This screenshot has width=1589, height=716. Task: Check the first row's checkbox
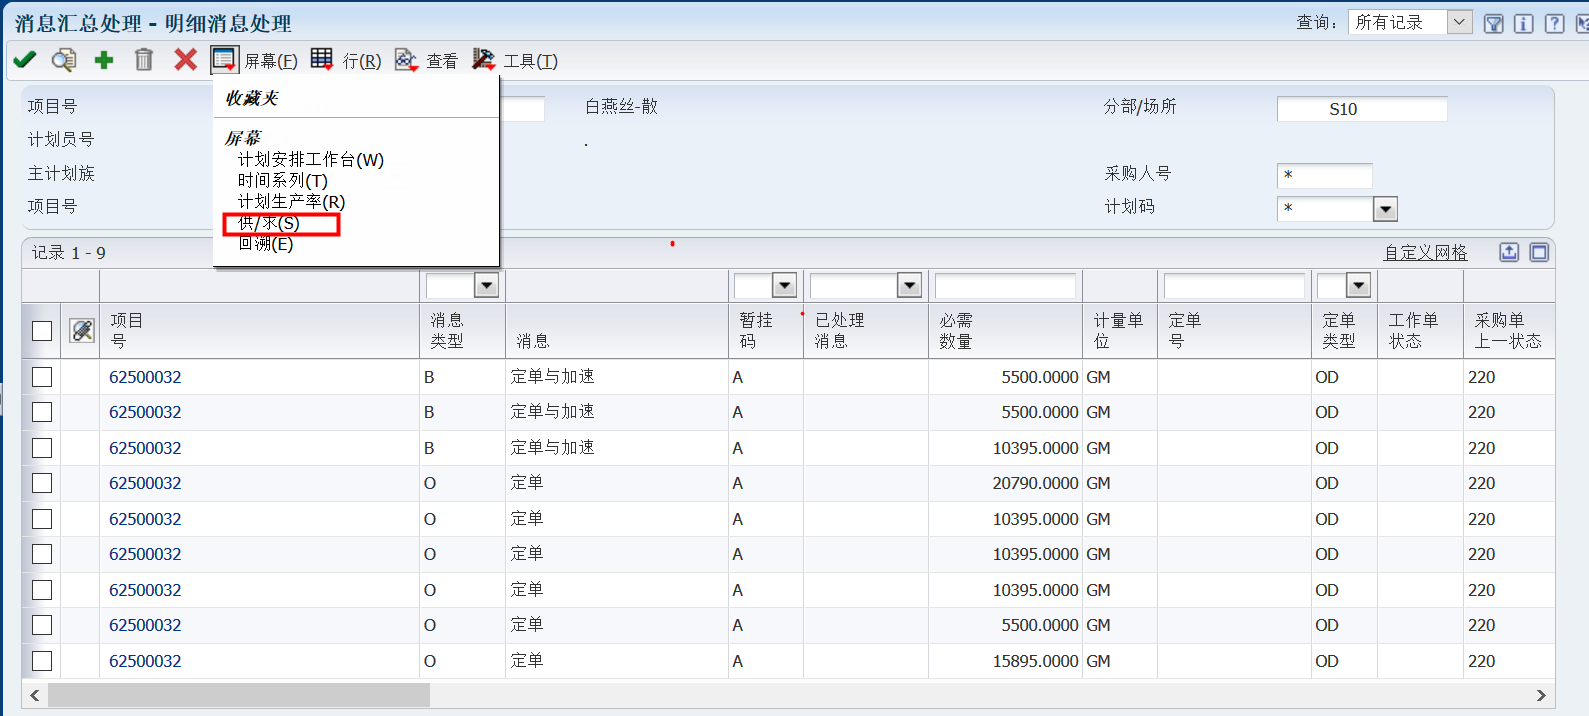[42, 377]
